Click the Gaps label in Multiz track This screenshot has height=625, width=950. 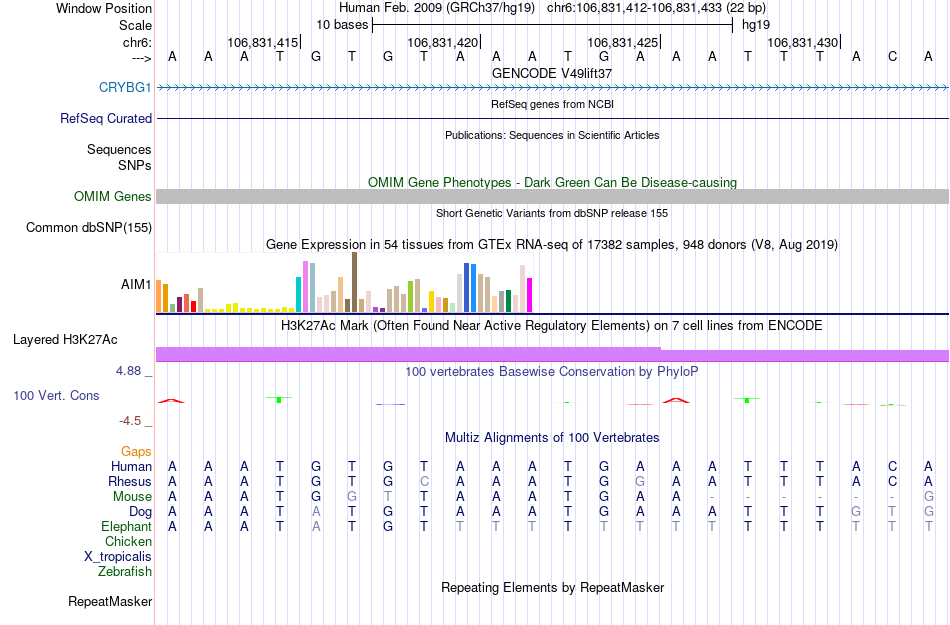(136, 451)
